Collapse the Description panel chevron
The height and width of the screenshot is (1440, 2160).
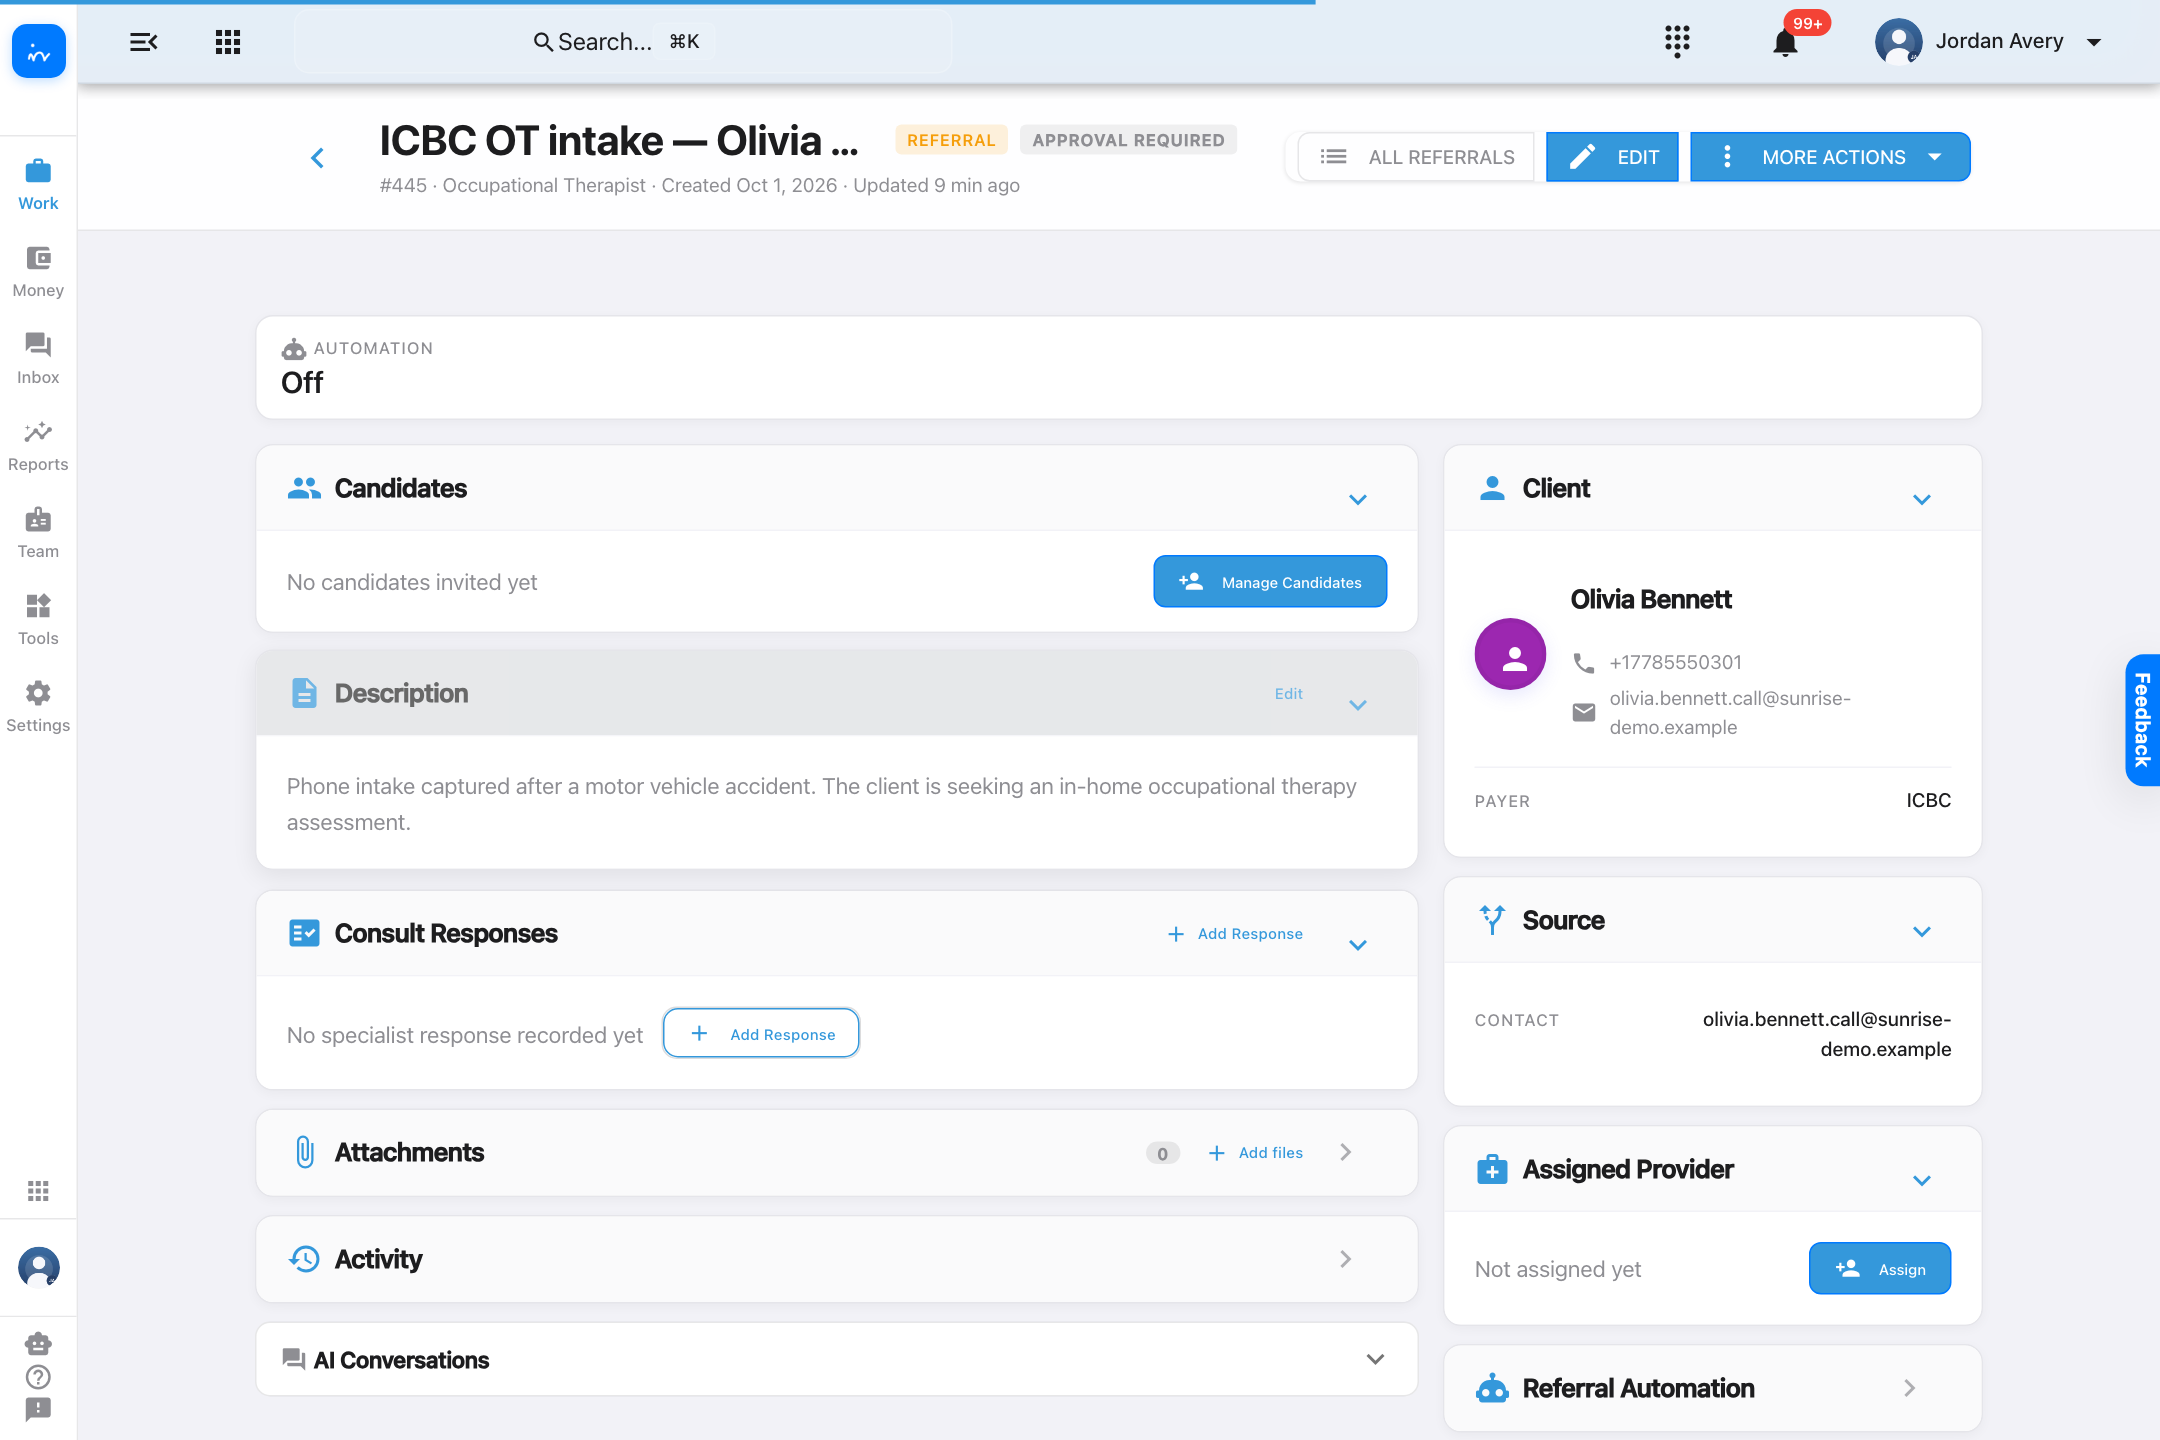pos(1357,705)
